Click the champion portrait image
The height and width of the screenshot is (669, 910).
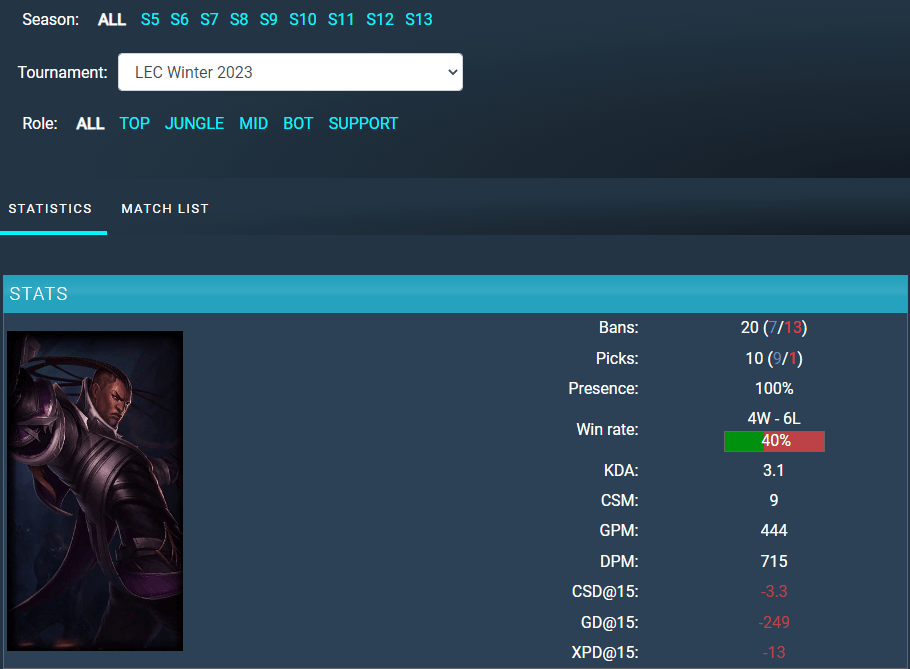[95, 491]
